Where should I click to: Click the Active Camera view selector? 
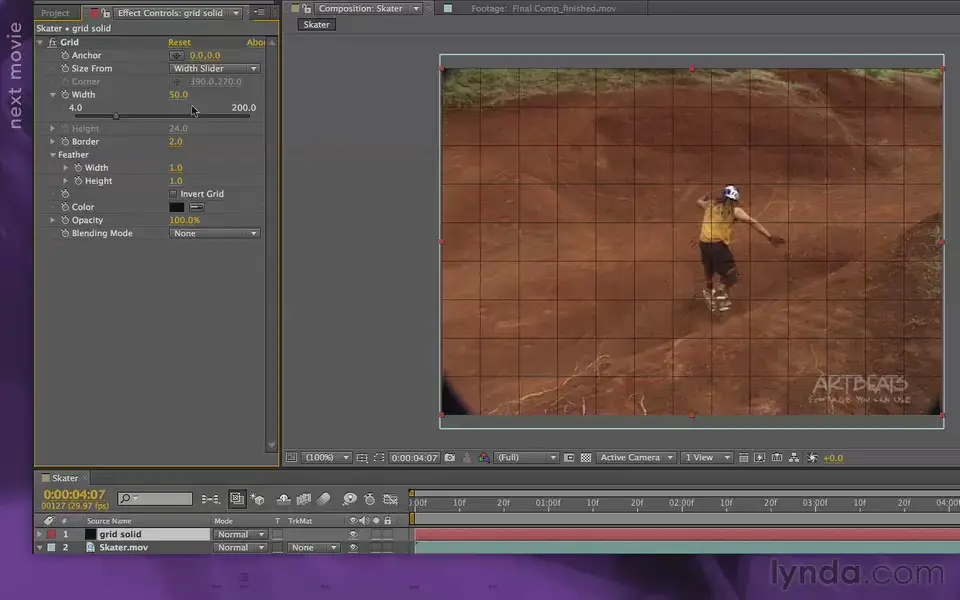coord(635,457)
